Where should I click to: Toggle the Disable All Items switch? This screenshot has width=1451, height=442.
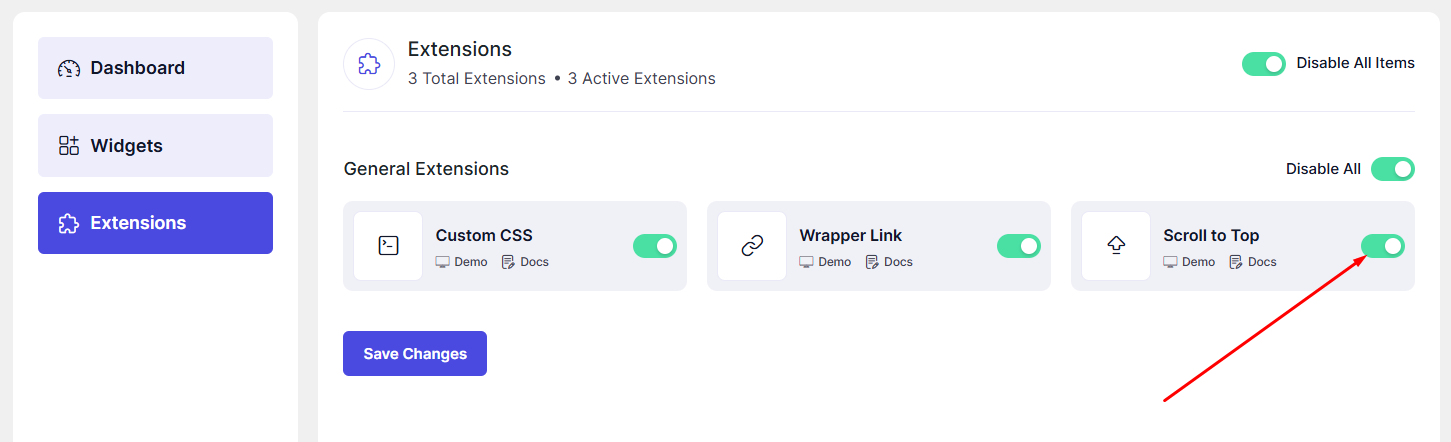1264,64
